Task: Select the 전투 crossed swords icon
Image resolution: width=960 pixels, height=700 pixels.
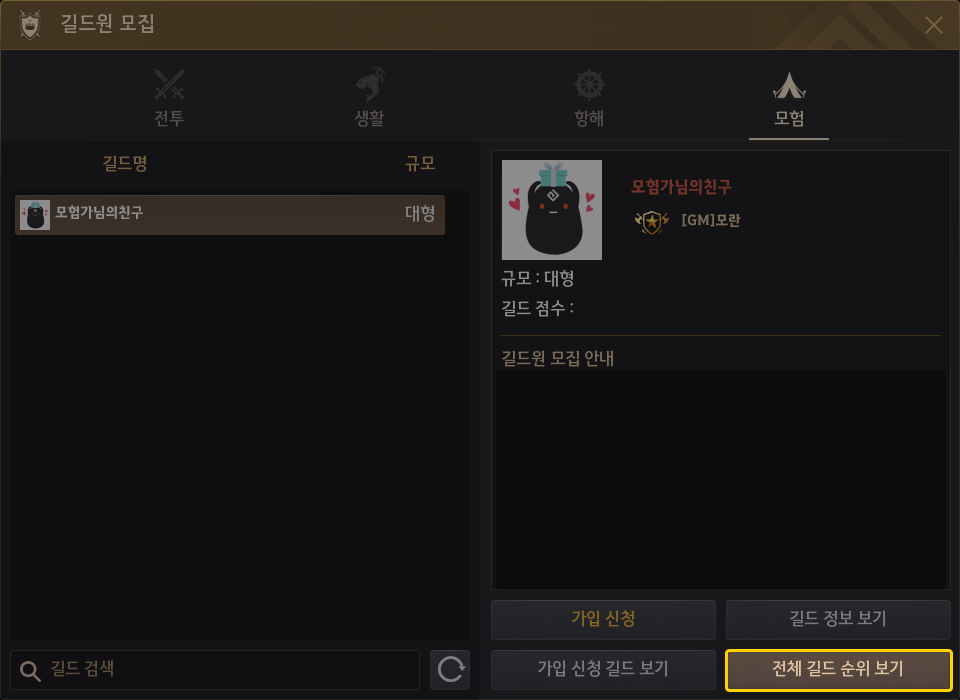Action: click(x=170, y=85)
